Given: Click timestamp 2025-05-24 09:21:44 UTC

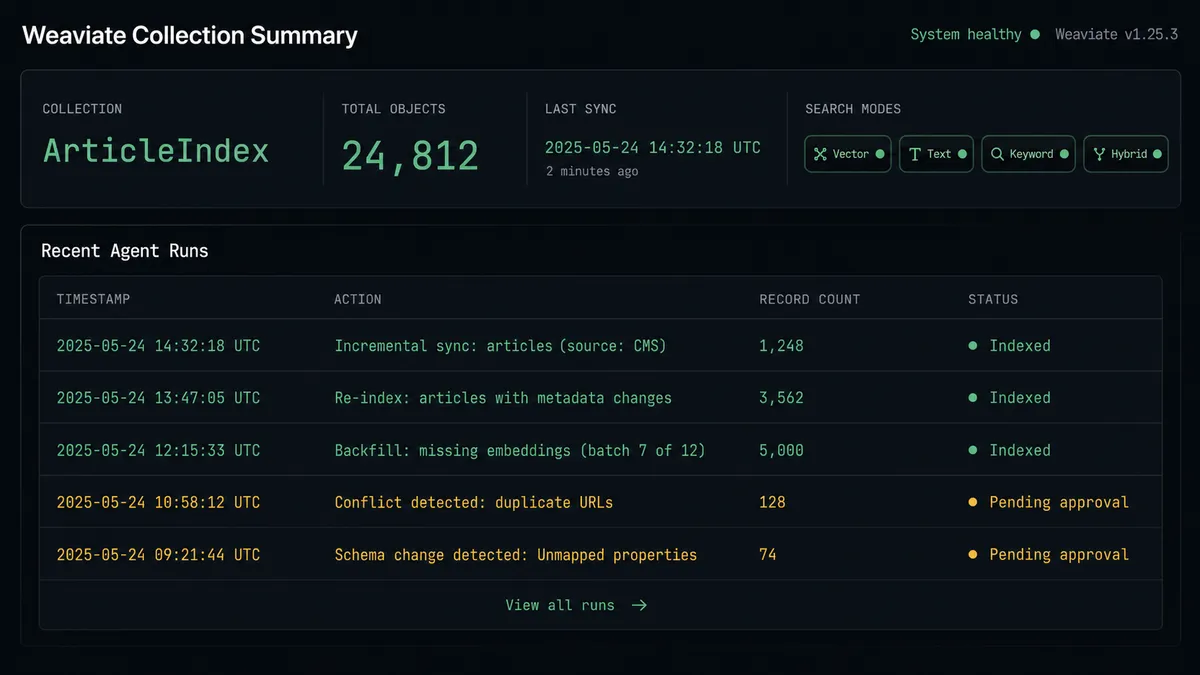Looking at the screenshot, I should 158,554.
